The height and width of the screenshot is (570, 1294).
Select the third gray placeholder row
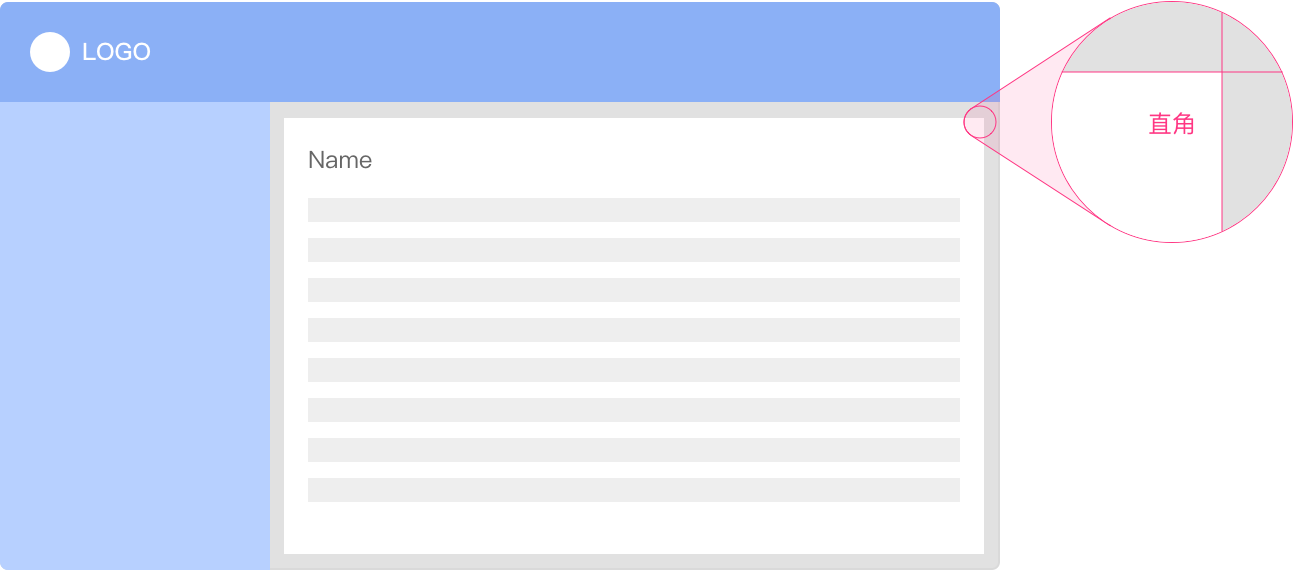[x=634, y=290]
